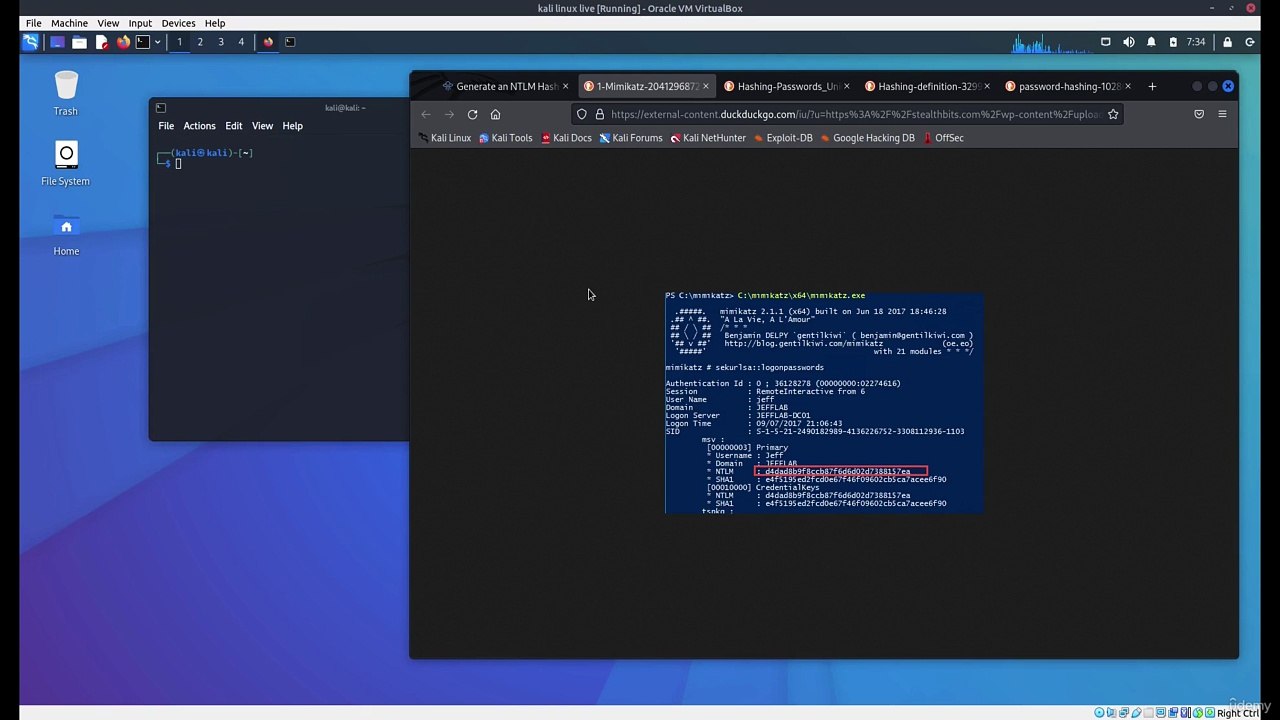Click the Firefox back arrow
1280x720 pixels.
426,114
